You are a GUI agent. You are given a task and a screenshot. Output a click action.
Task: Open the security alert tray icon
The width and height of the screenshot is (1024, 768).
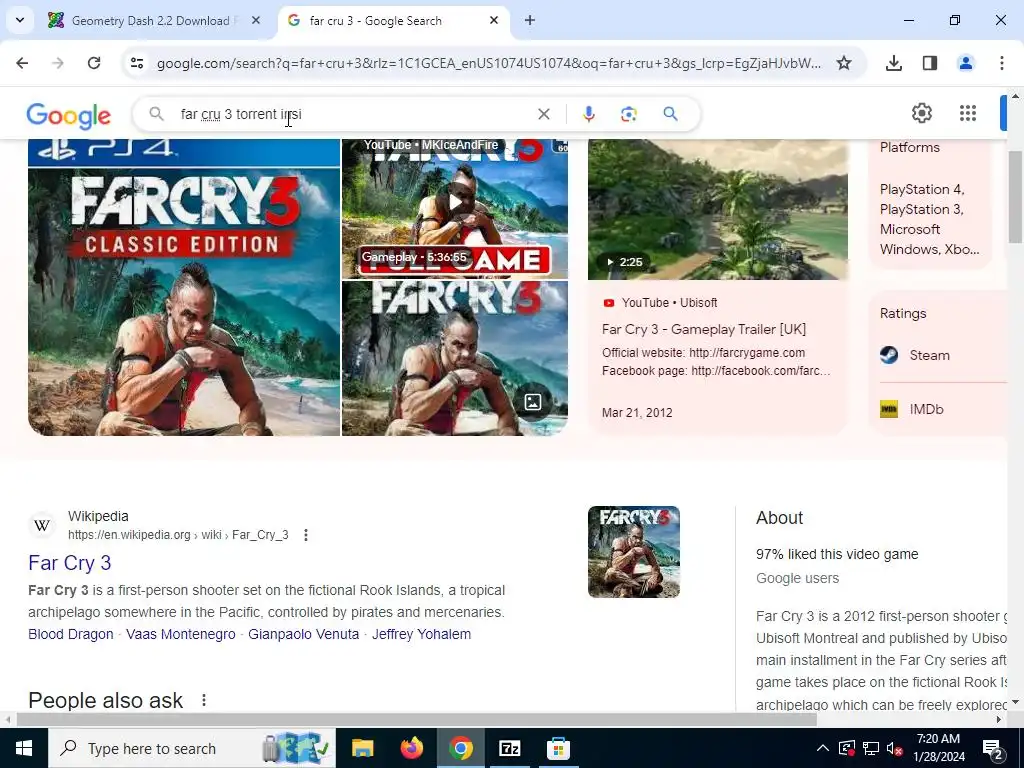point(846,748)
